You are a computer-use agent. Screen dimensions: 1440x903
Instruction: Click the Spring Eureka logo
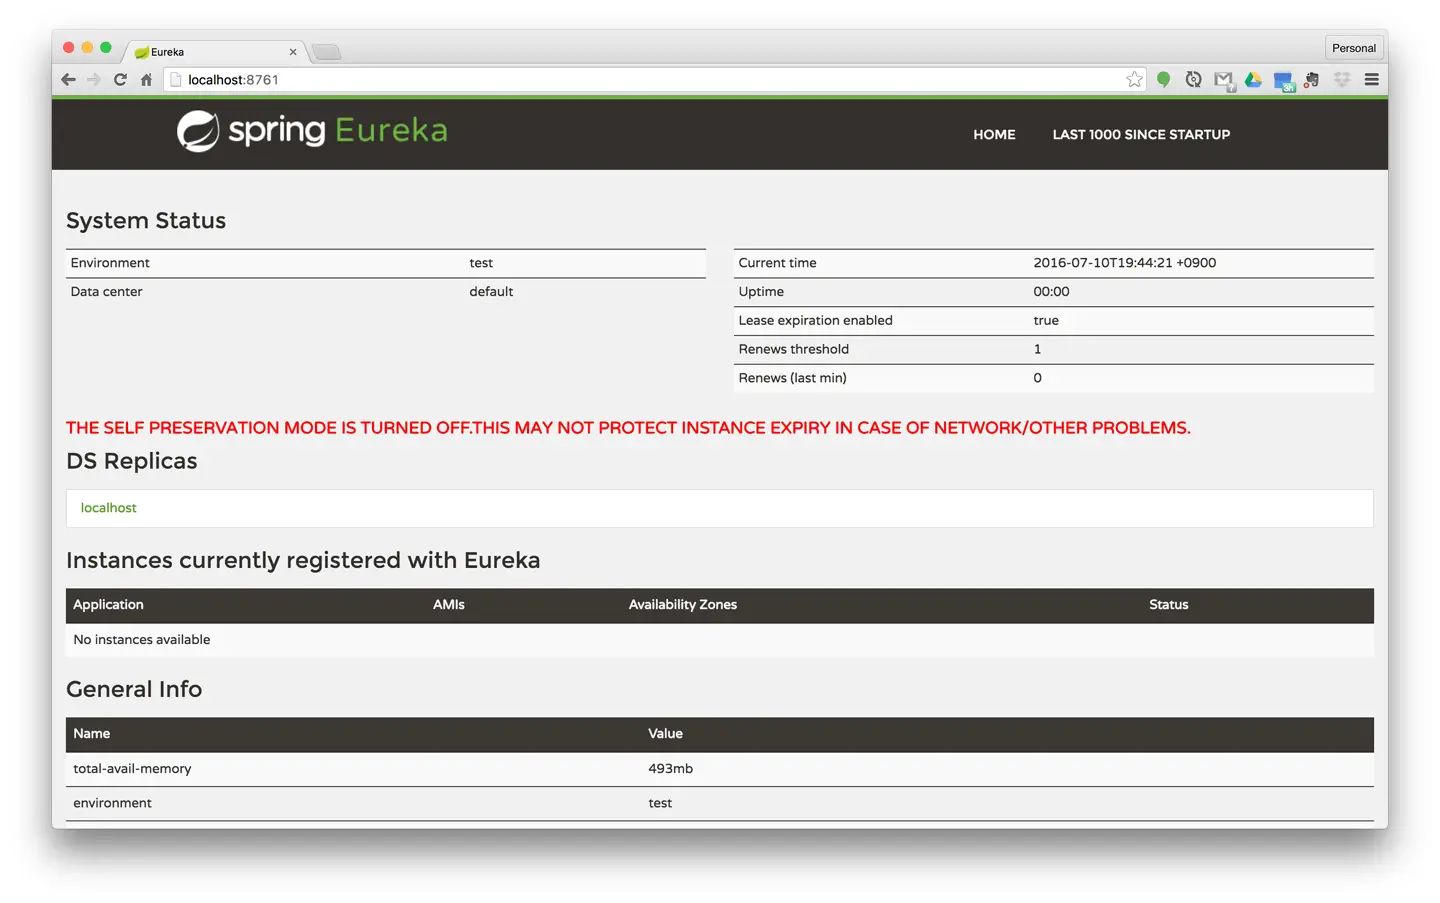(x=312, y=131)
